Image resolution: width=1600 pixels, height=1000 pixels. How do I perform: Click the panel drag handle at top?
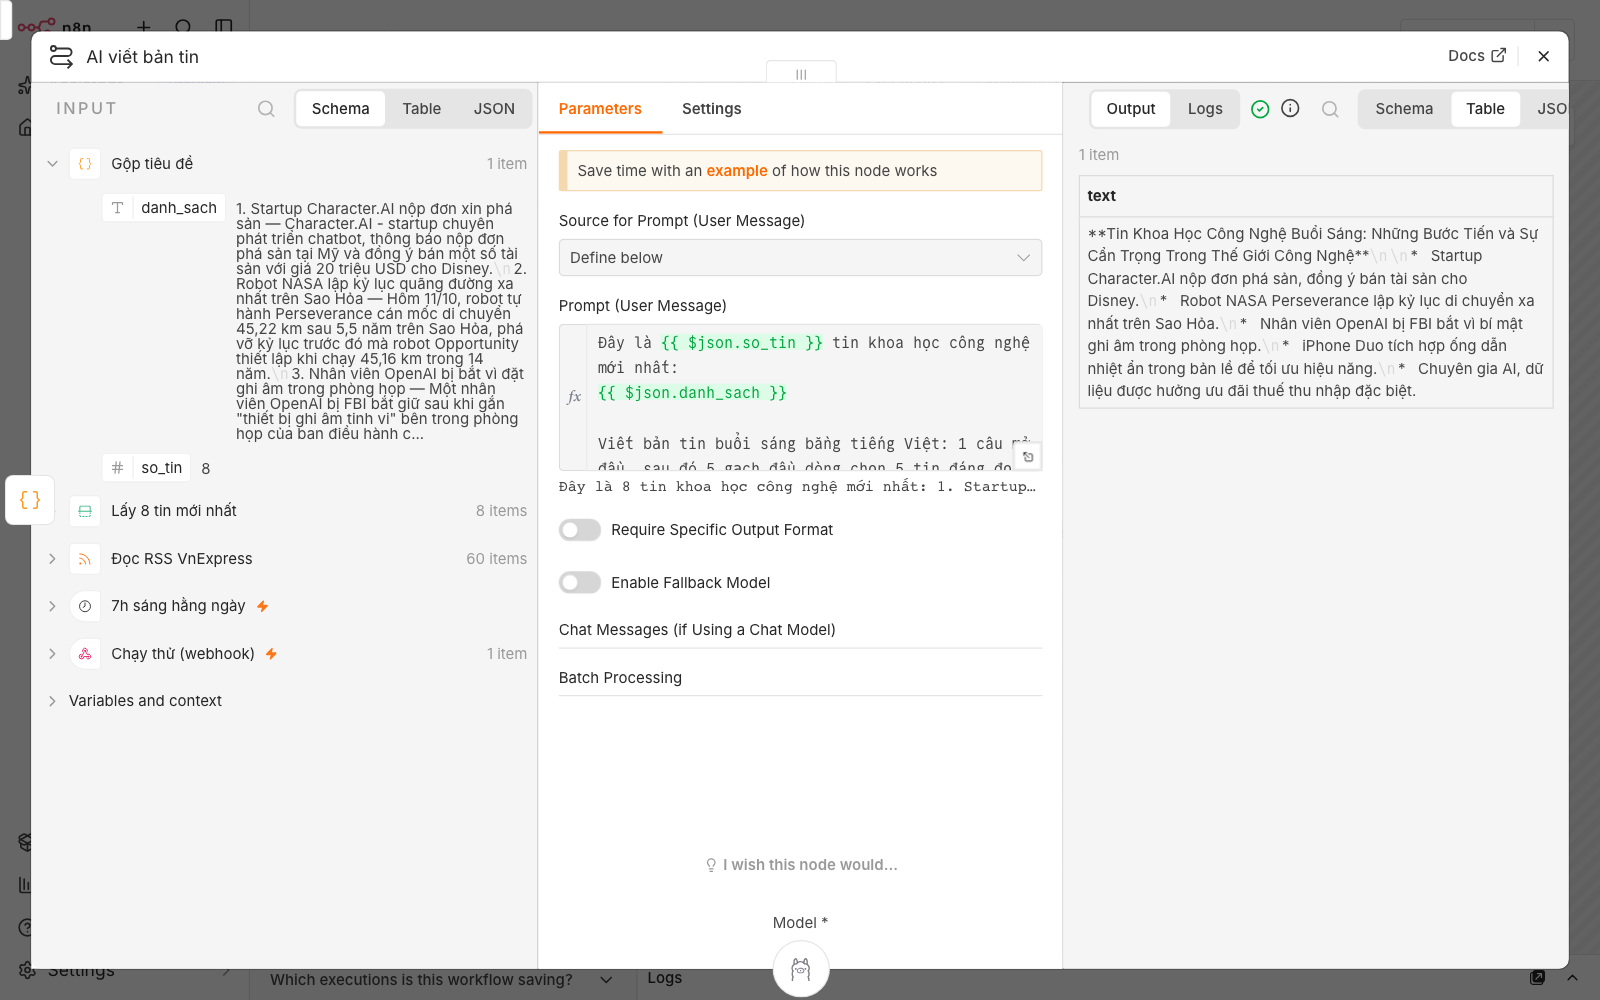801,74
